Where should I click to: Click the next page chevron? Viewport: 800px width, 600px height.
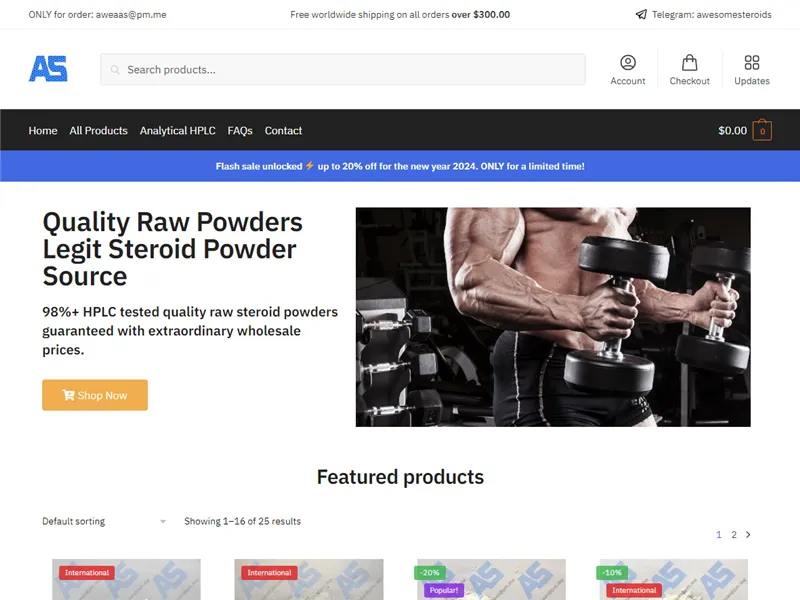click(748, 534)
